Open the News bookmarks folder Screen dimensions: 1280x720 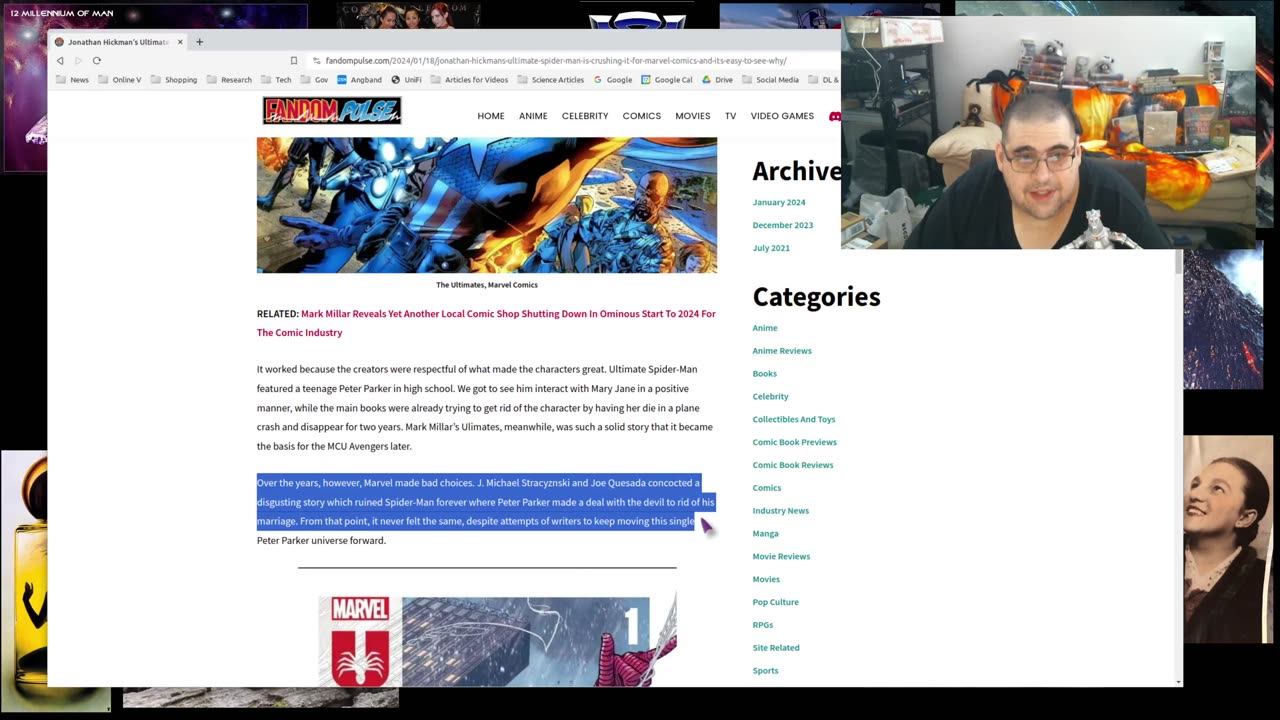click(x=72, y=80)
